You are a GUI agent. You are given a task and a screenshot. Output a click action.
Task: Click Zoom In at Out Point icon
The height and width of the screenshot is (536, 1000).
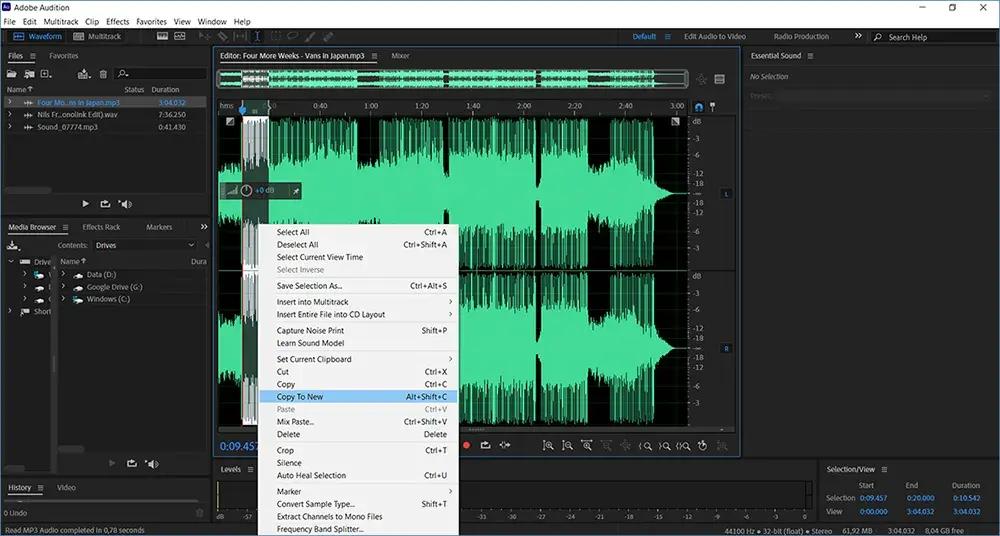[x=664, y=446]
